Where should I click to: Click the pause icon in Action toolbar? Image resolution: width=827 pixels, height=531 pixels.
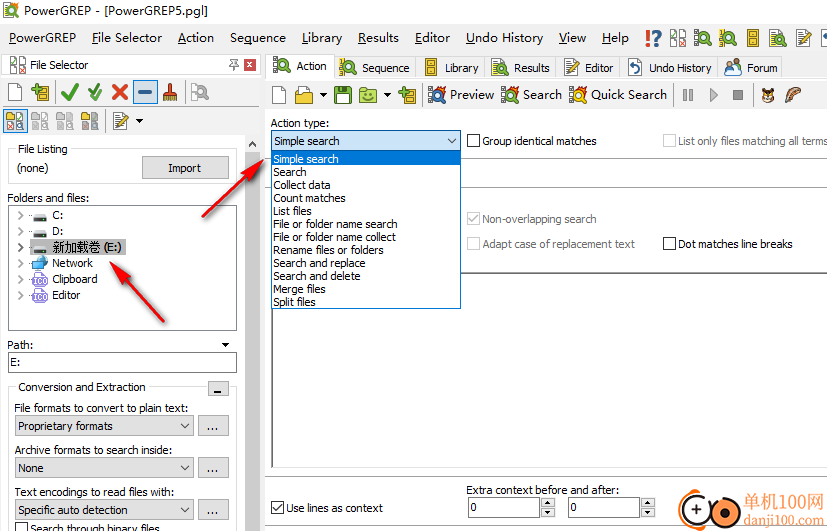[x=688, y=95]
